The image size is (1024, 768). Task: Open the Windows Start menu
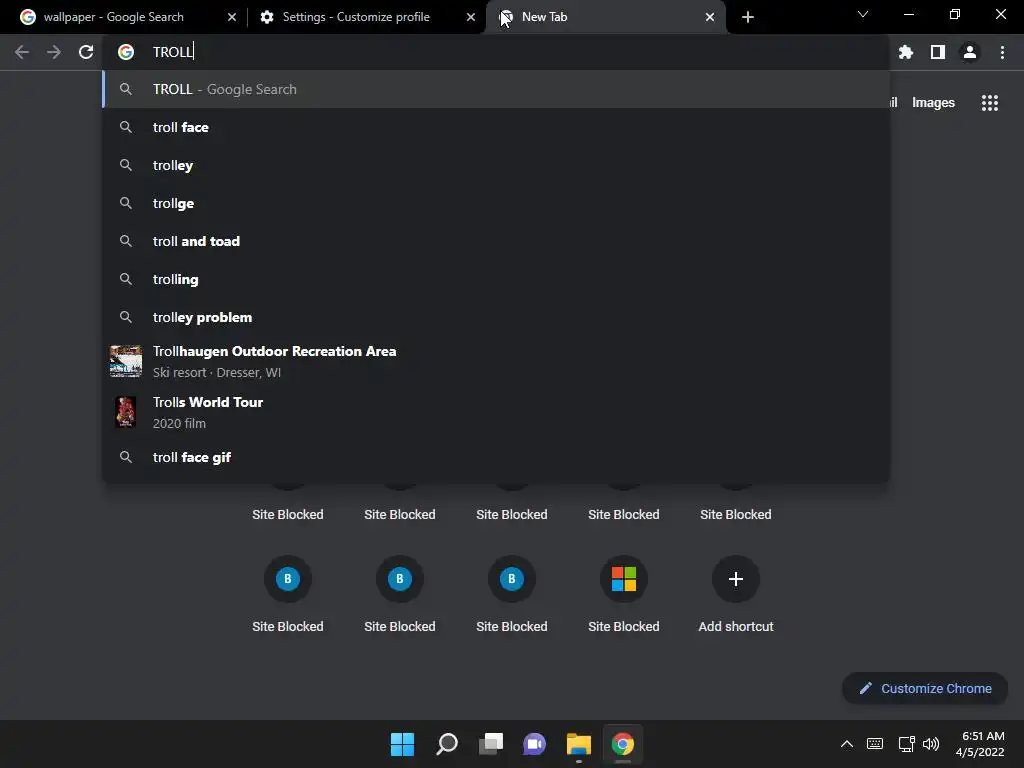[x=402, y=744]
